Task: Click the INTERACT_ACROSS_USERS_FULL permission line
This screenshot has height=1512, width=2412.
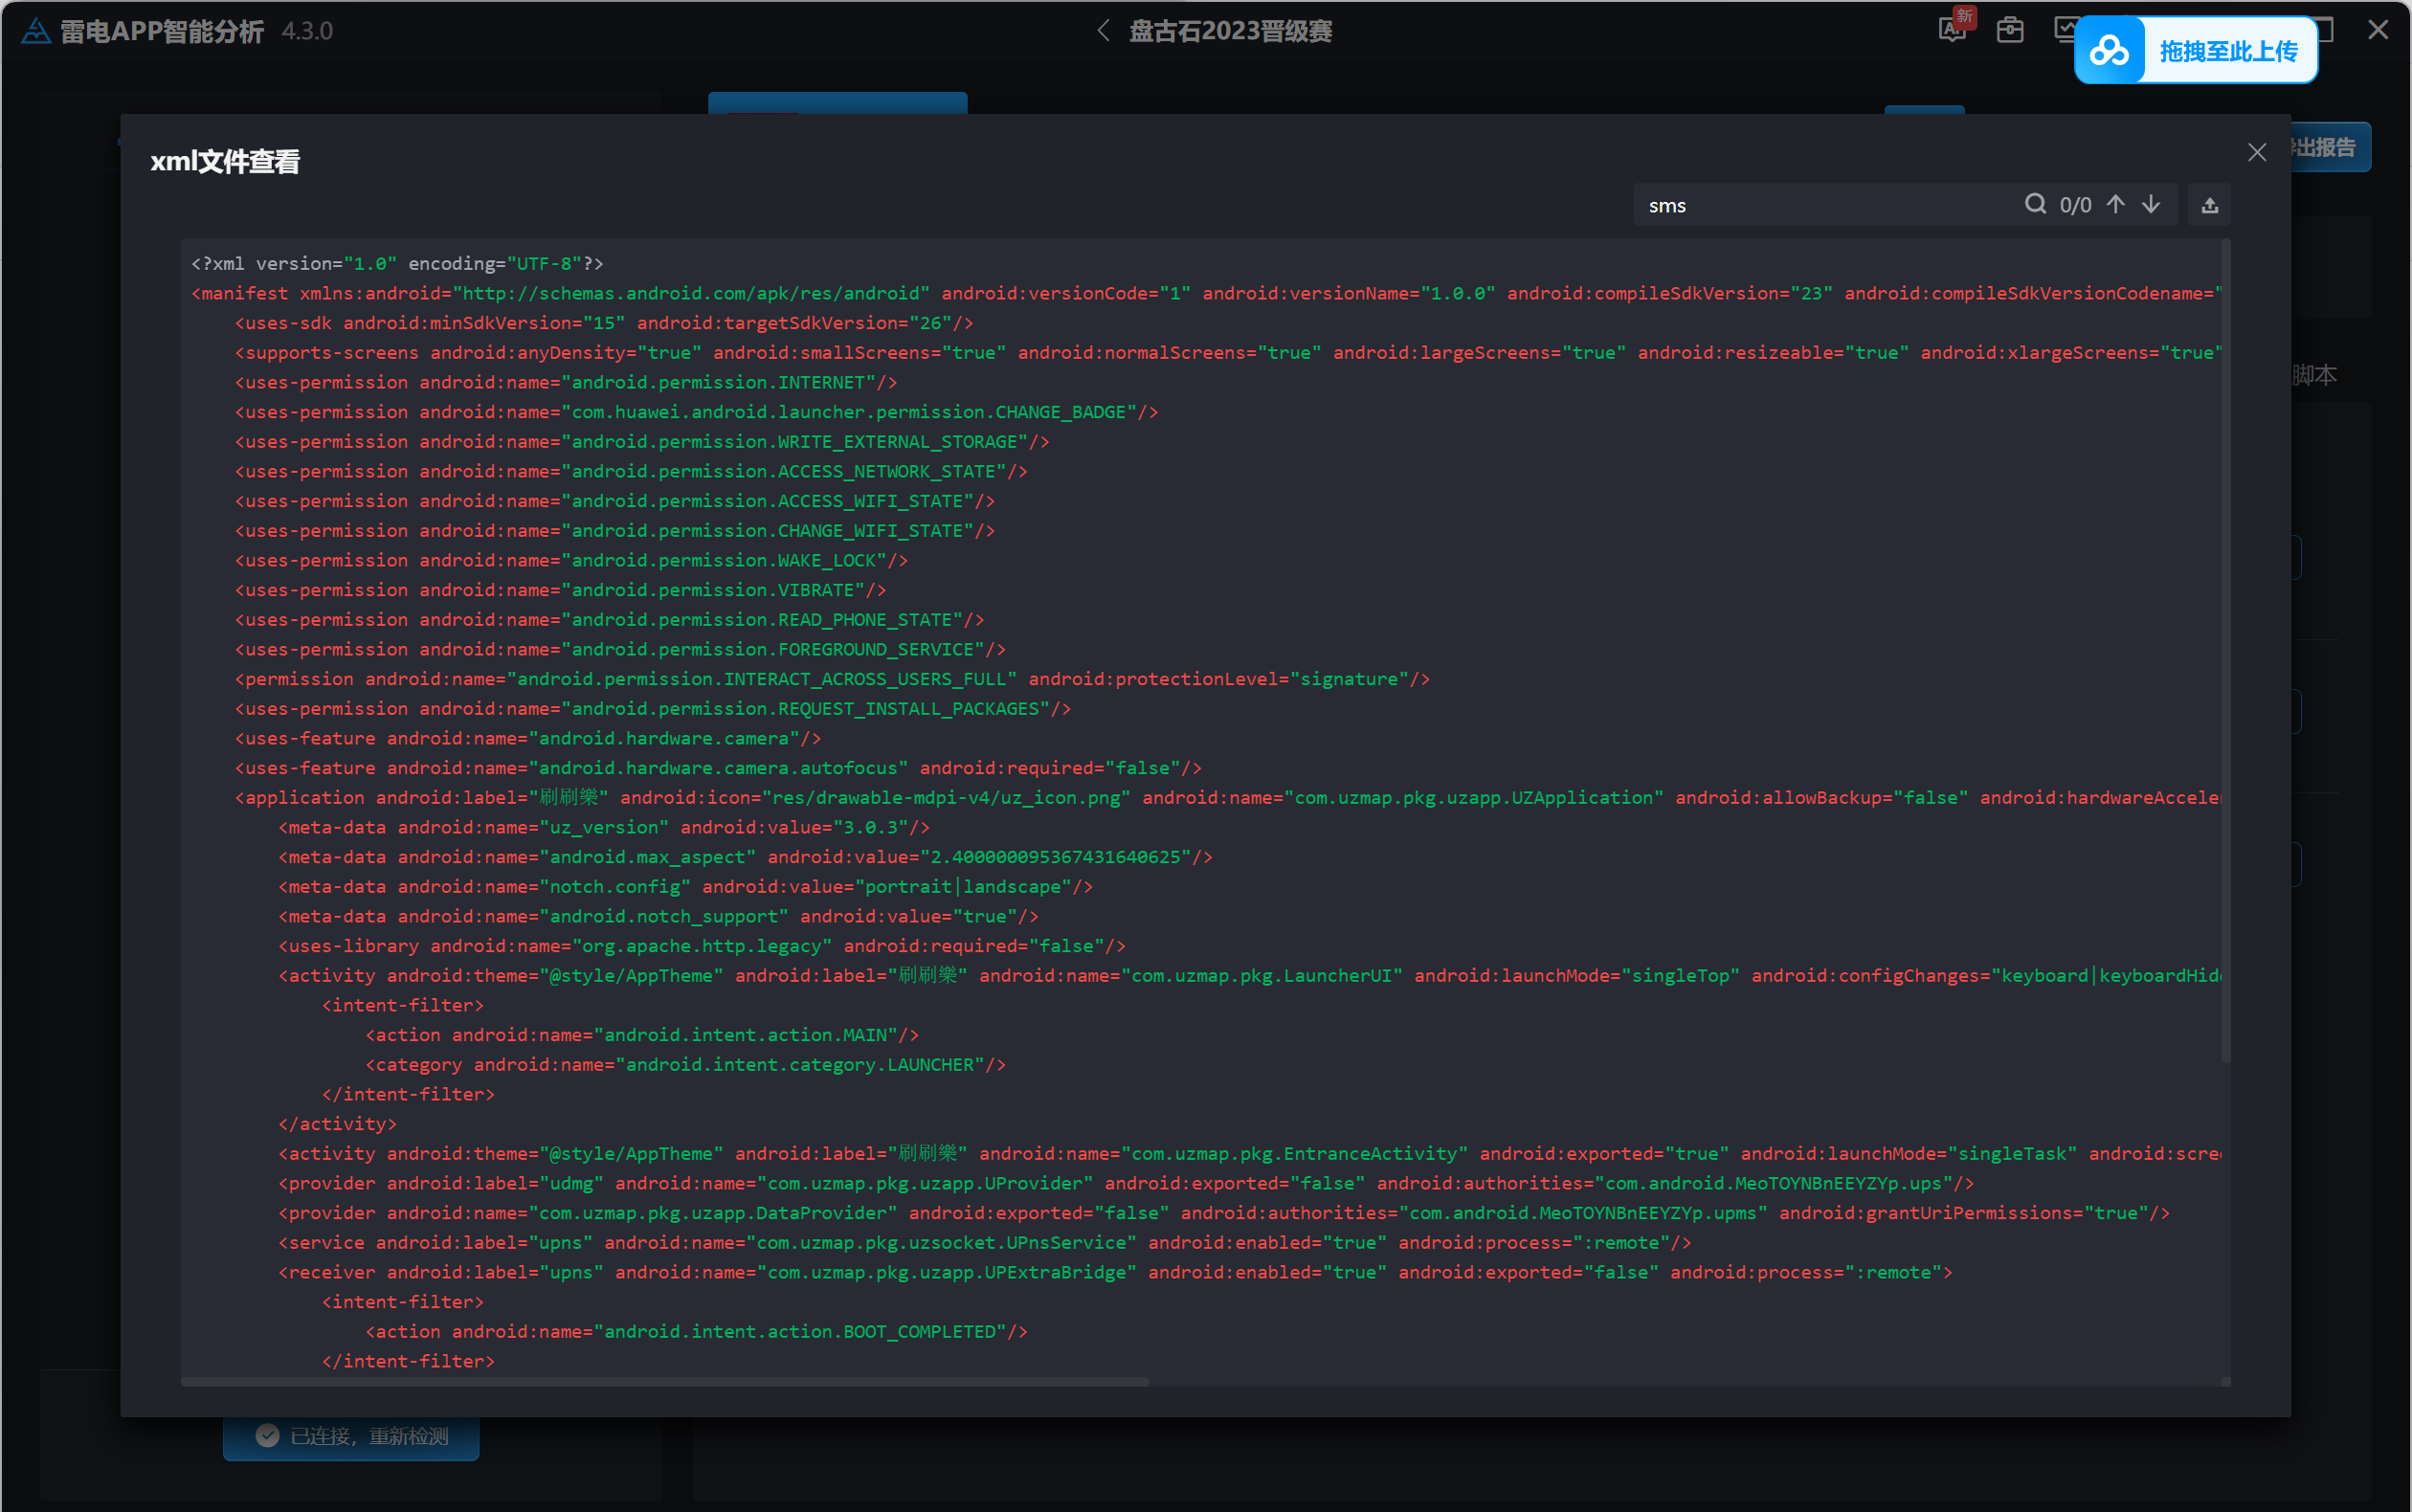Action: tap(833, 679)
